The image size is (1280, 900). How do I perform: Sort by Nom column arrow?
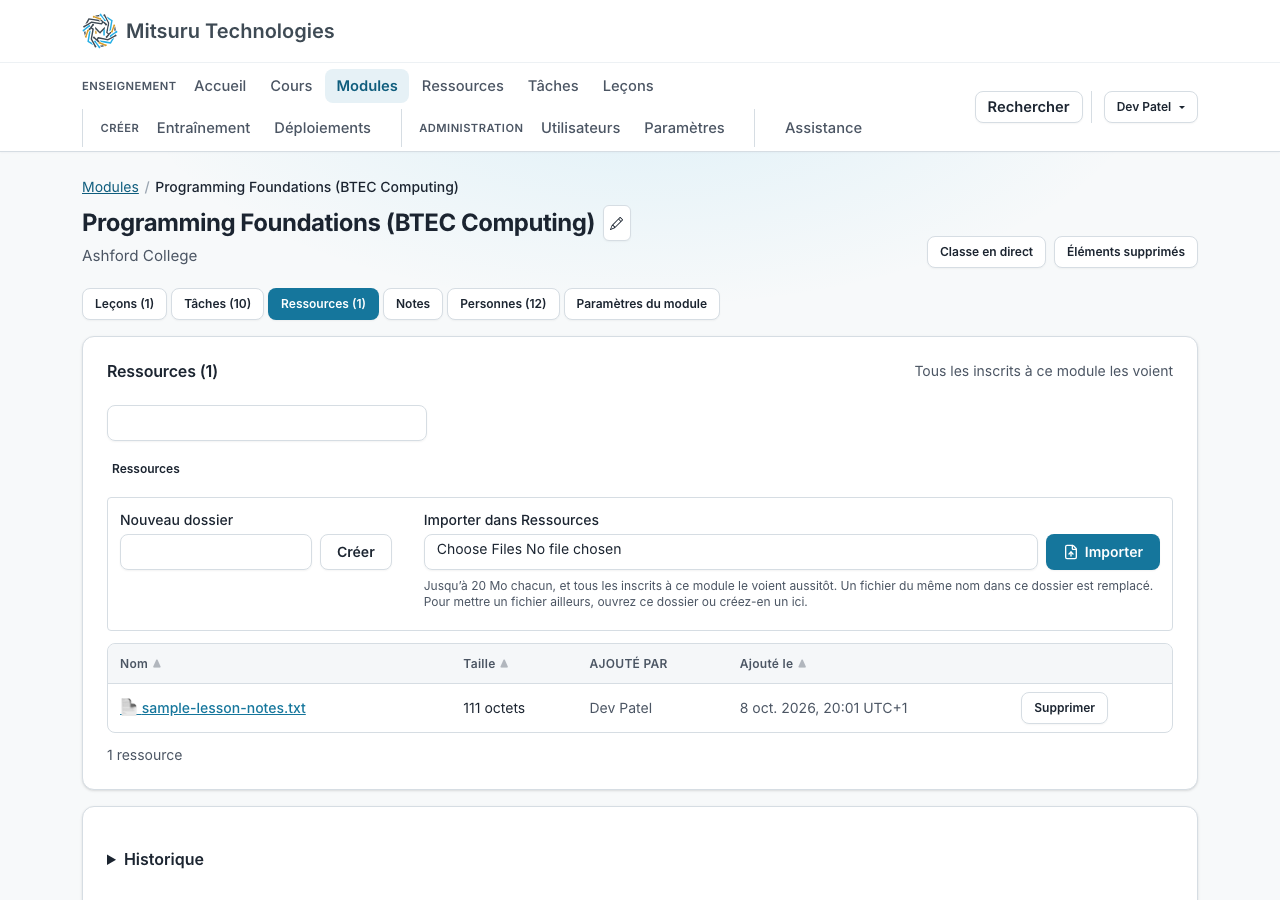click(157, 664)
